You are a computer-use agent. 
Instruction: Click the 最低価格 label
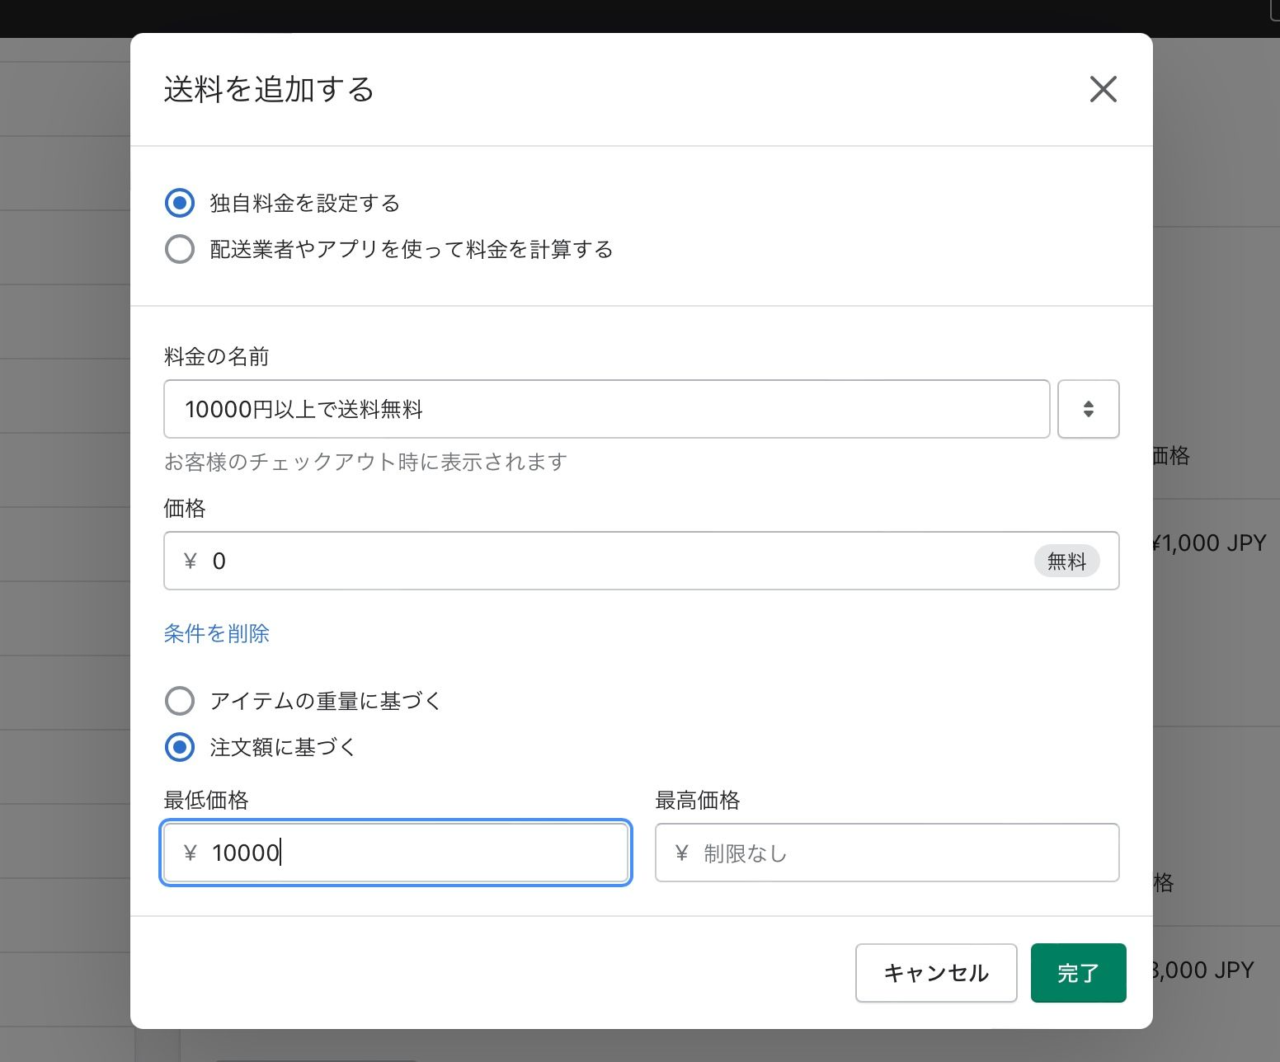(206, 800)
